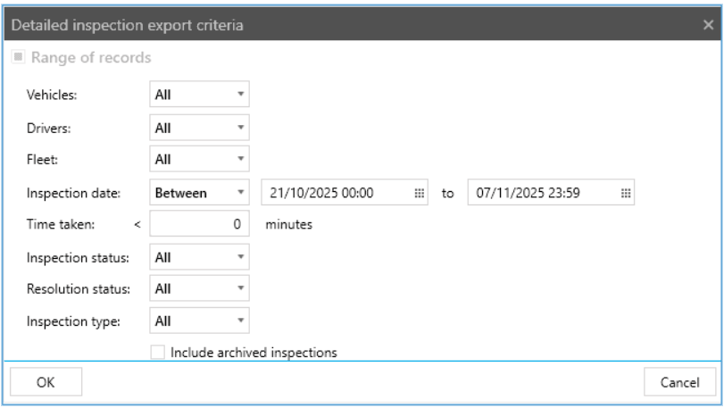Toggle the Range of records checkbox

(x=19, y=58)
